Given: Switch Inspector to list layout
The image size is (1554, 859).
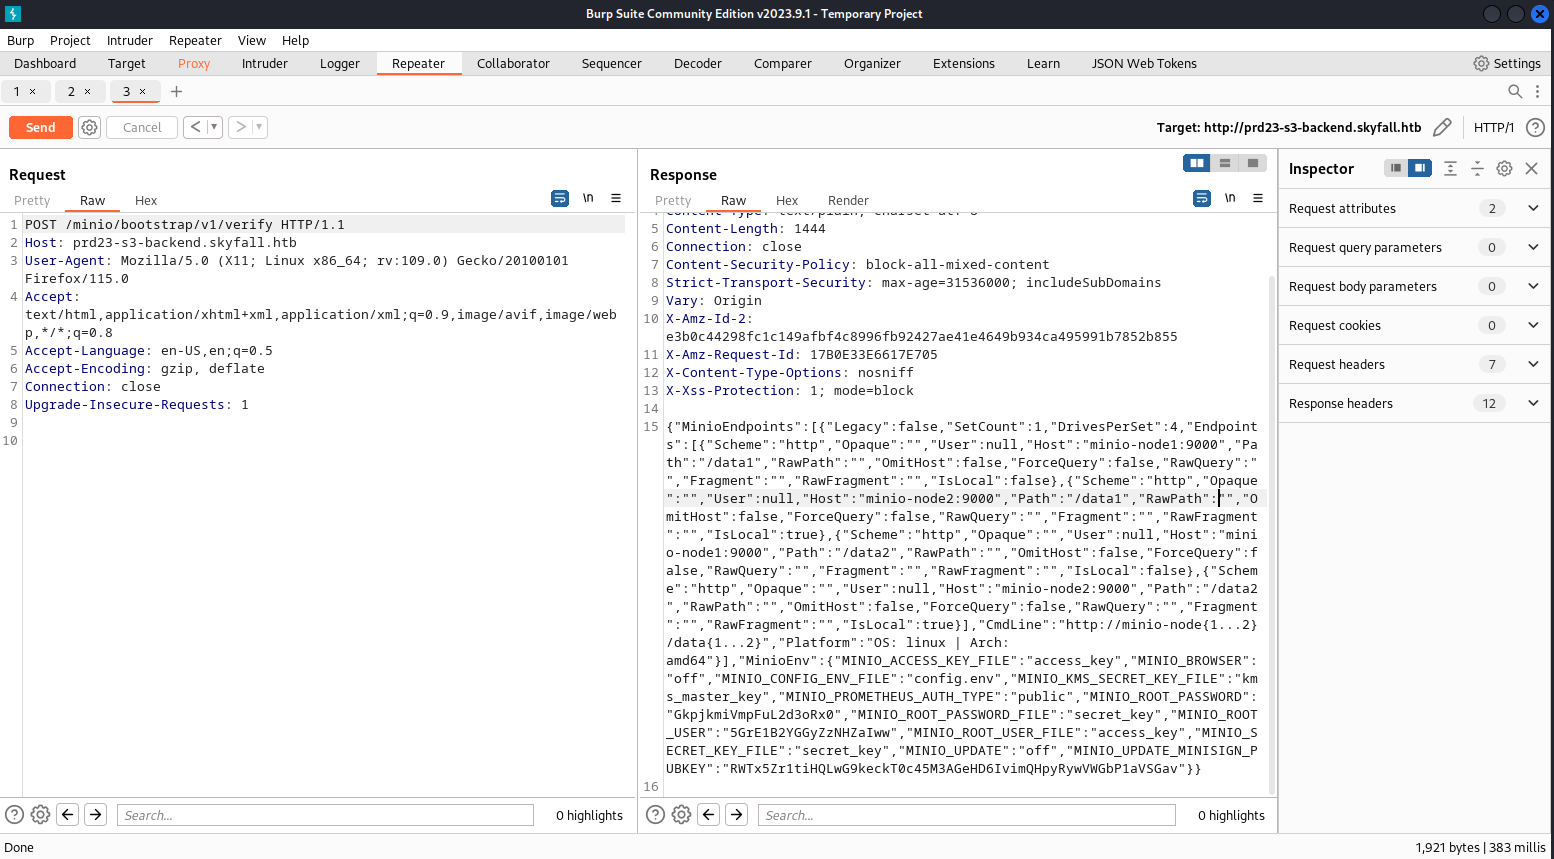Looking at the screenshot, I should tap(1396, 168).
